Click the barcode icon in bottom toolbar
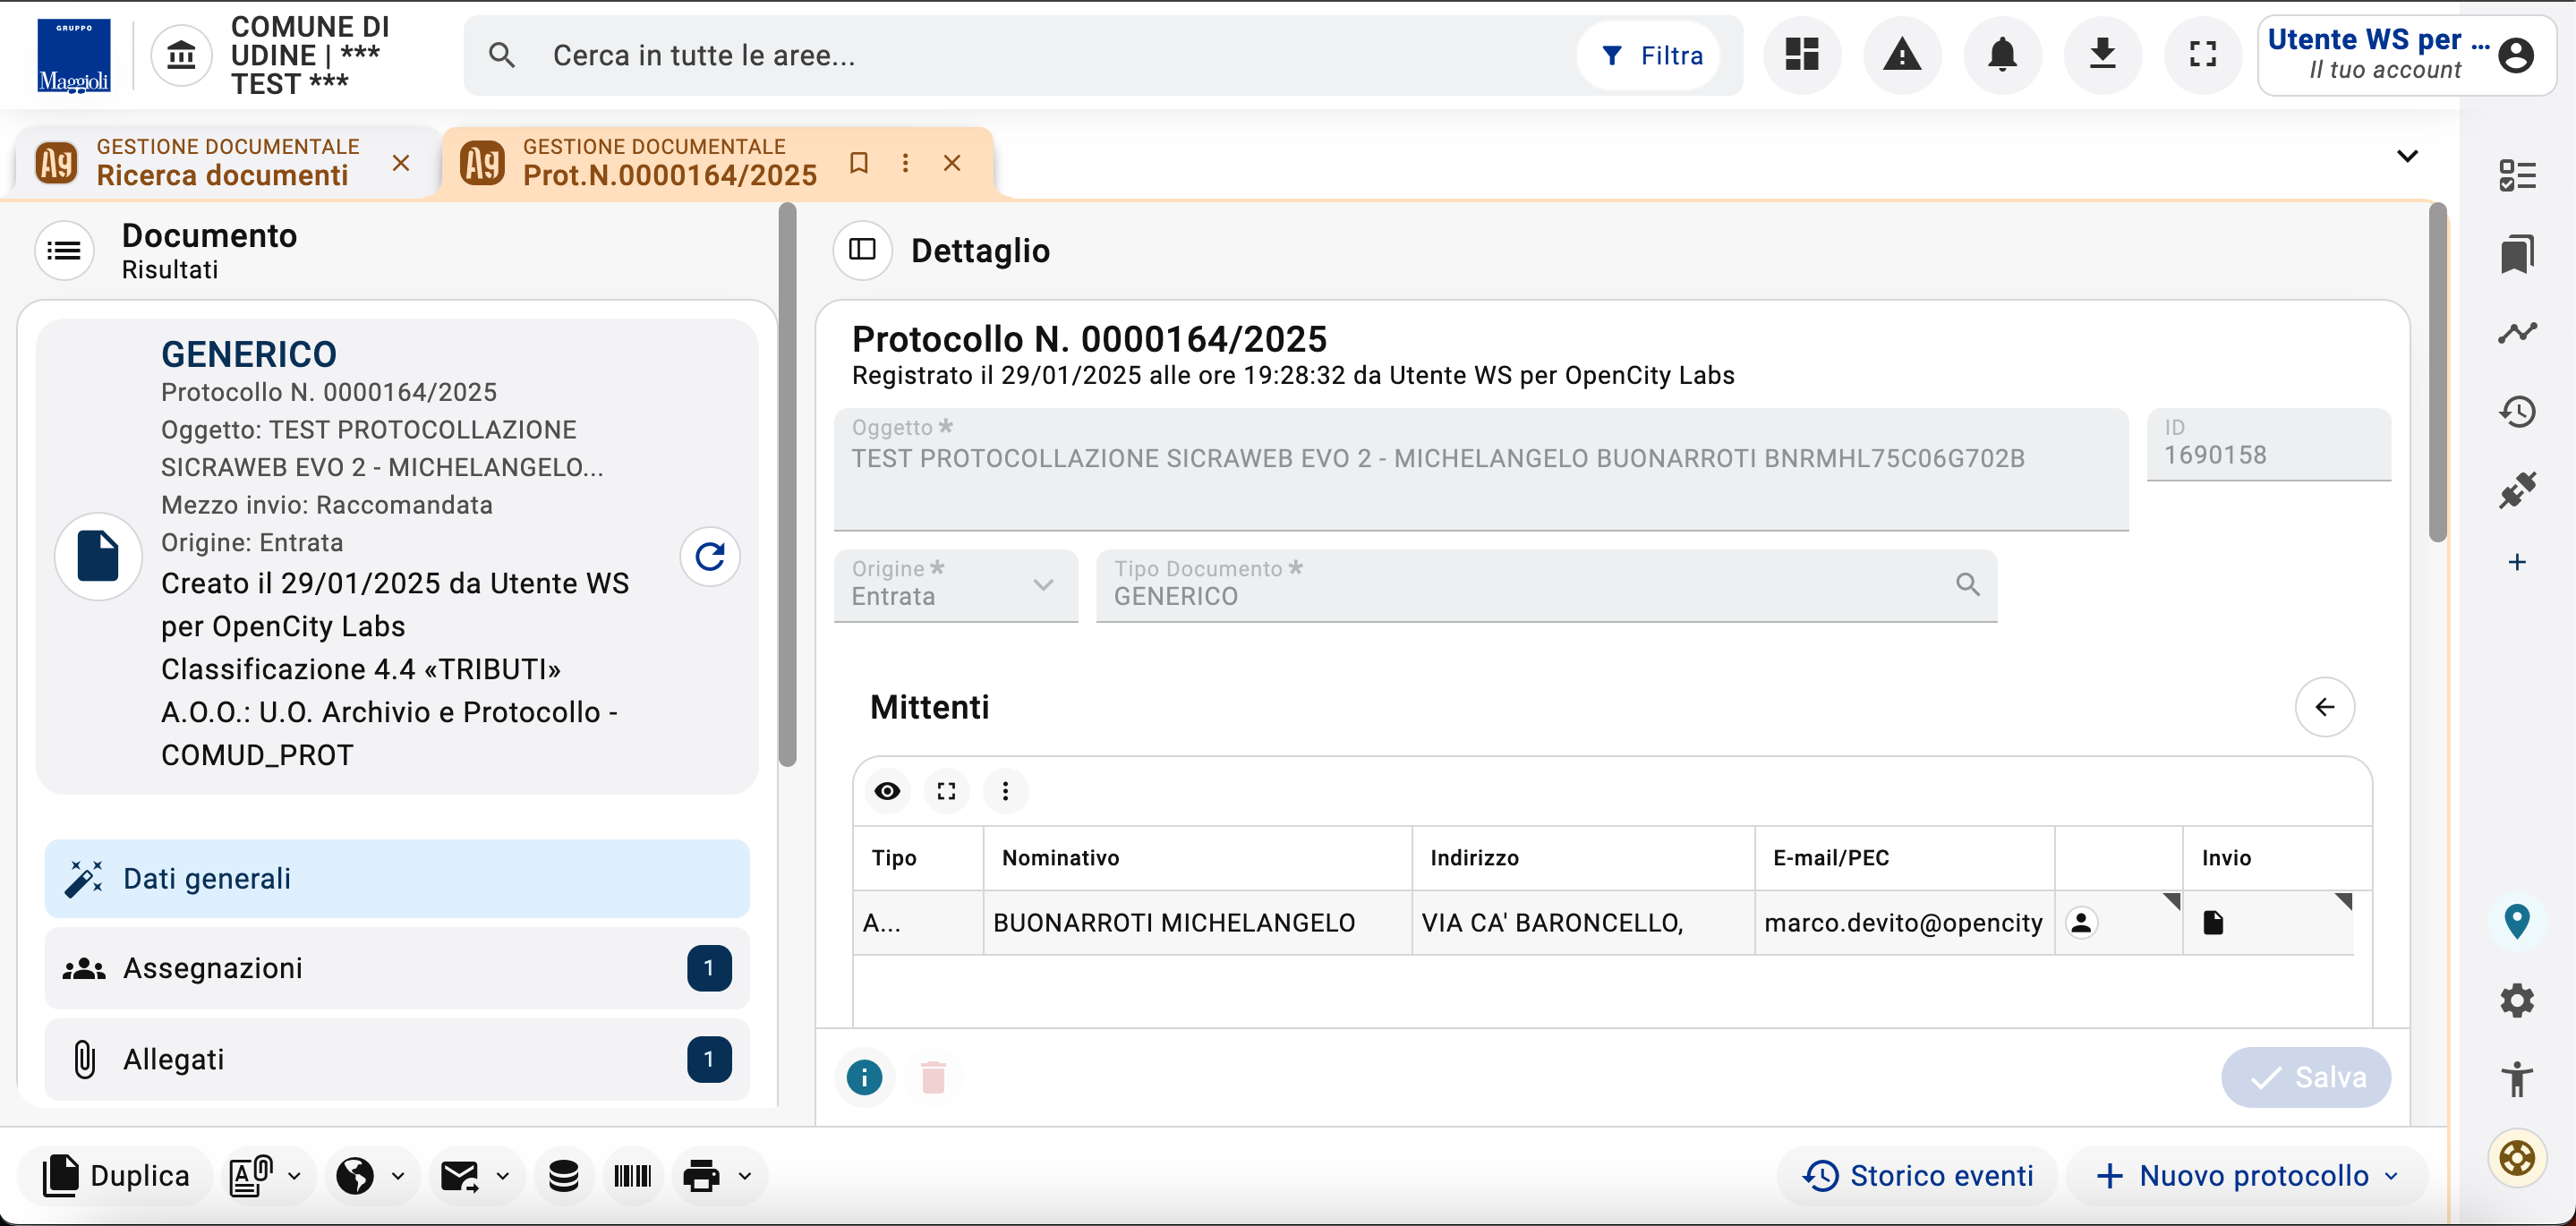 click(632, 1176)
